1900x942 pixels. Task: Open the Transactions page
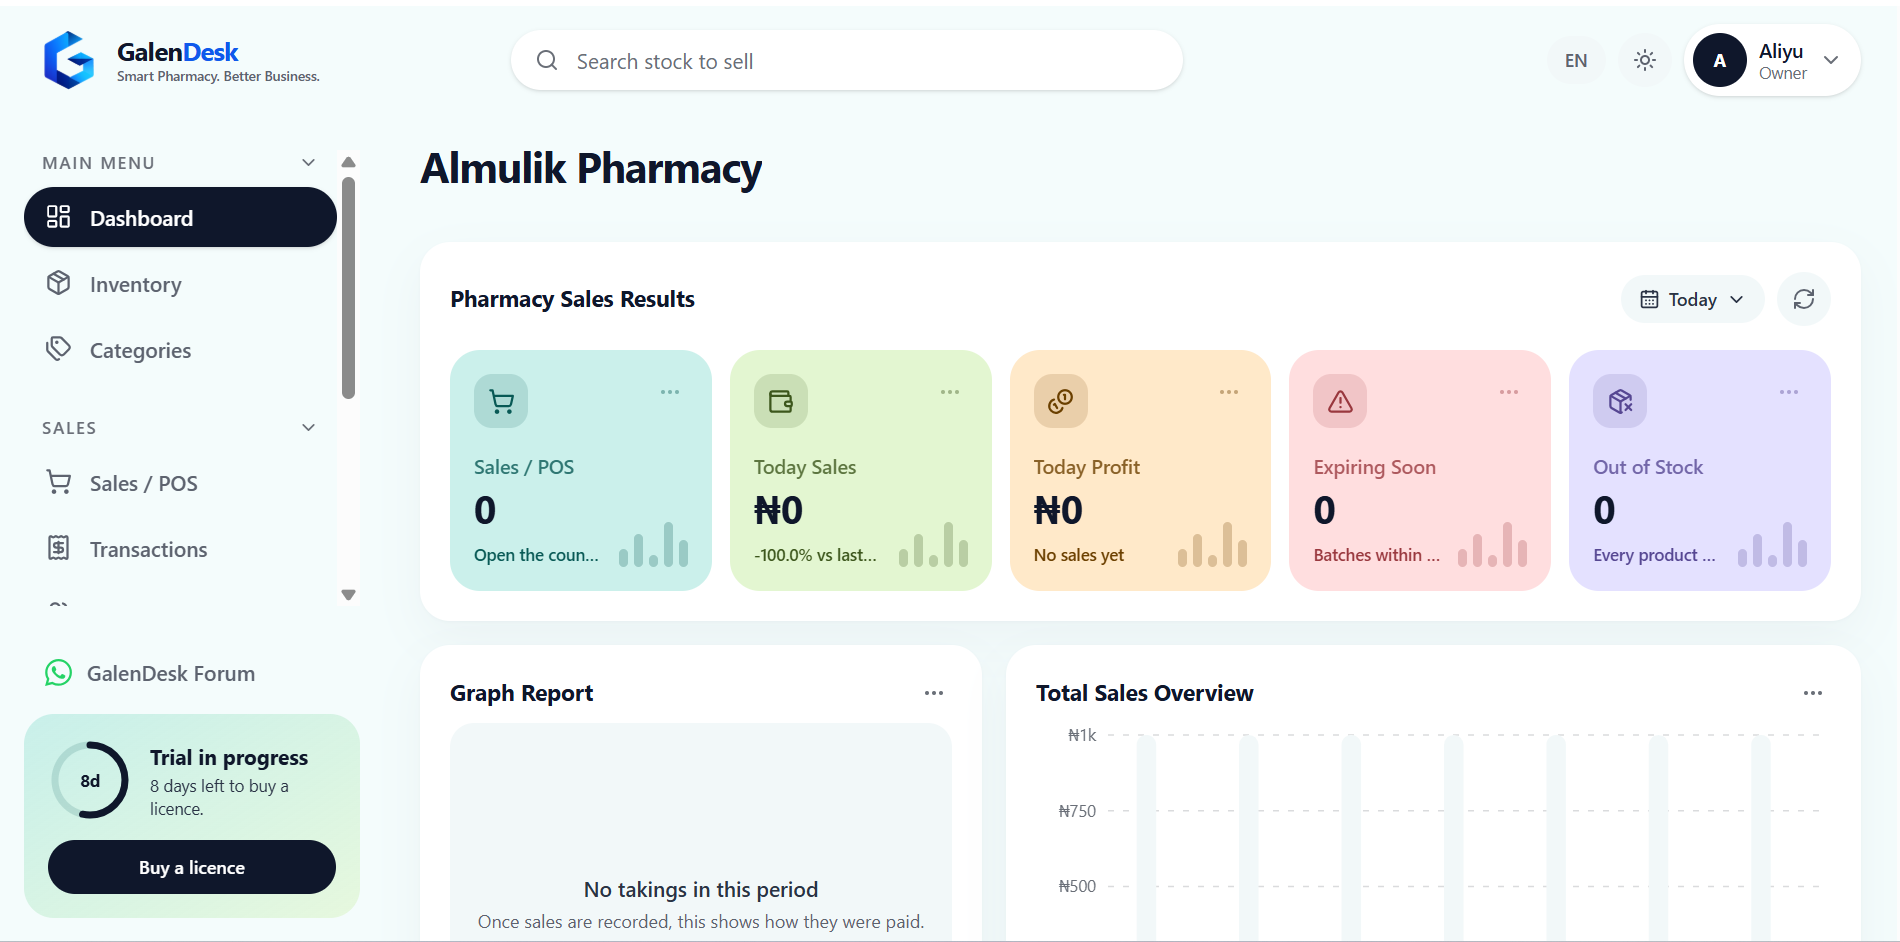pos(180,549)
